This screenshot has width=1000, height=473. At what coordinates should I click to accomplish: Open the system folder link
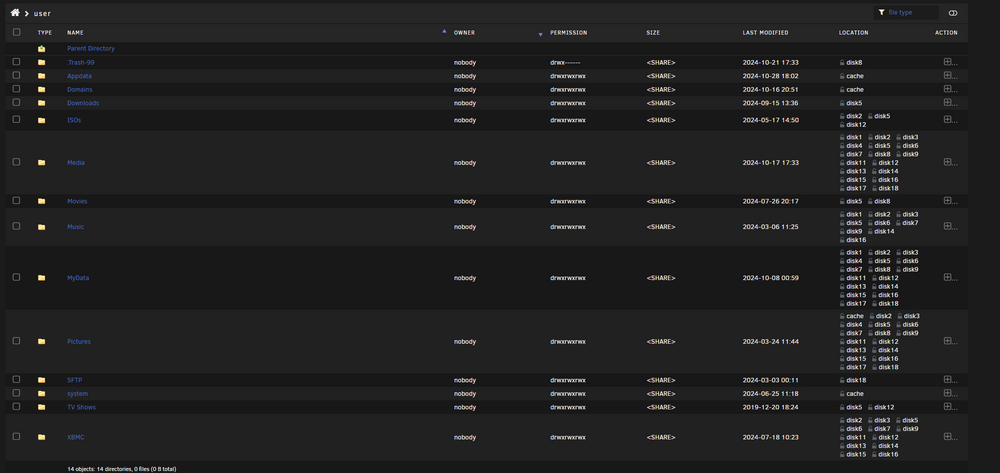[77, 393]
